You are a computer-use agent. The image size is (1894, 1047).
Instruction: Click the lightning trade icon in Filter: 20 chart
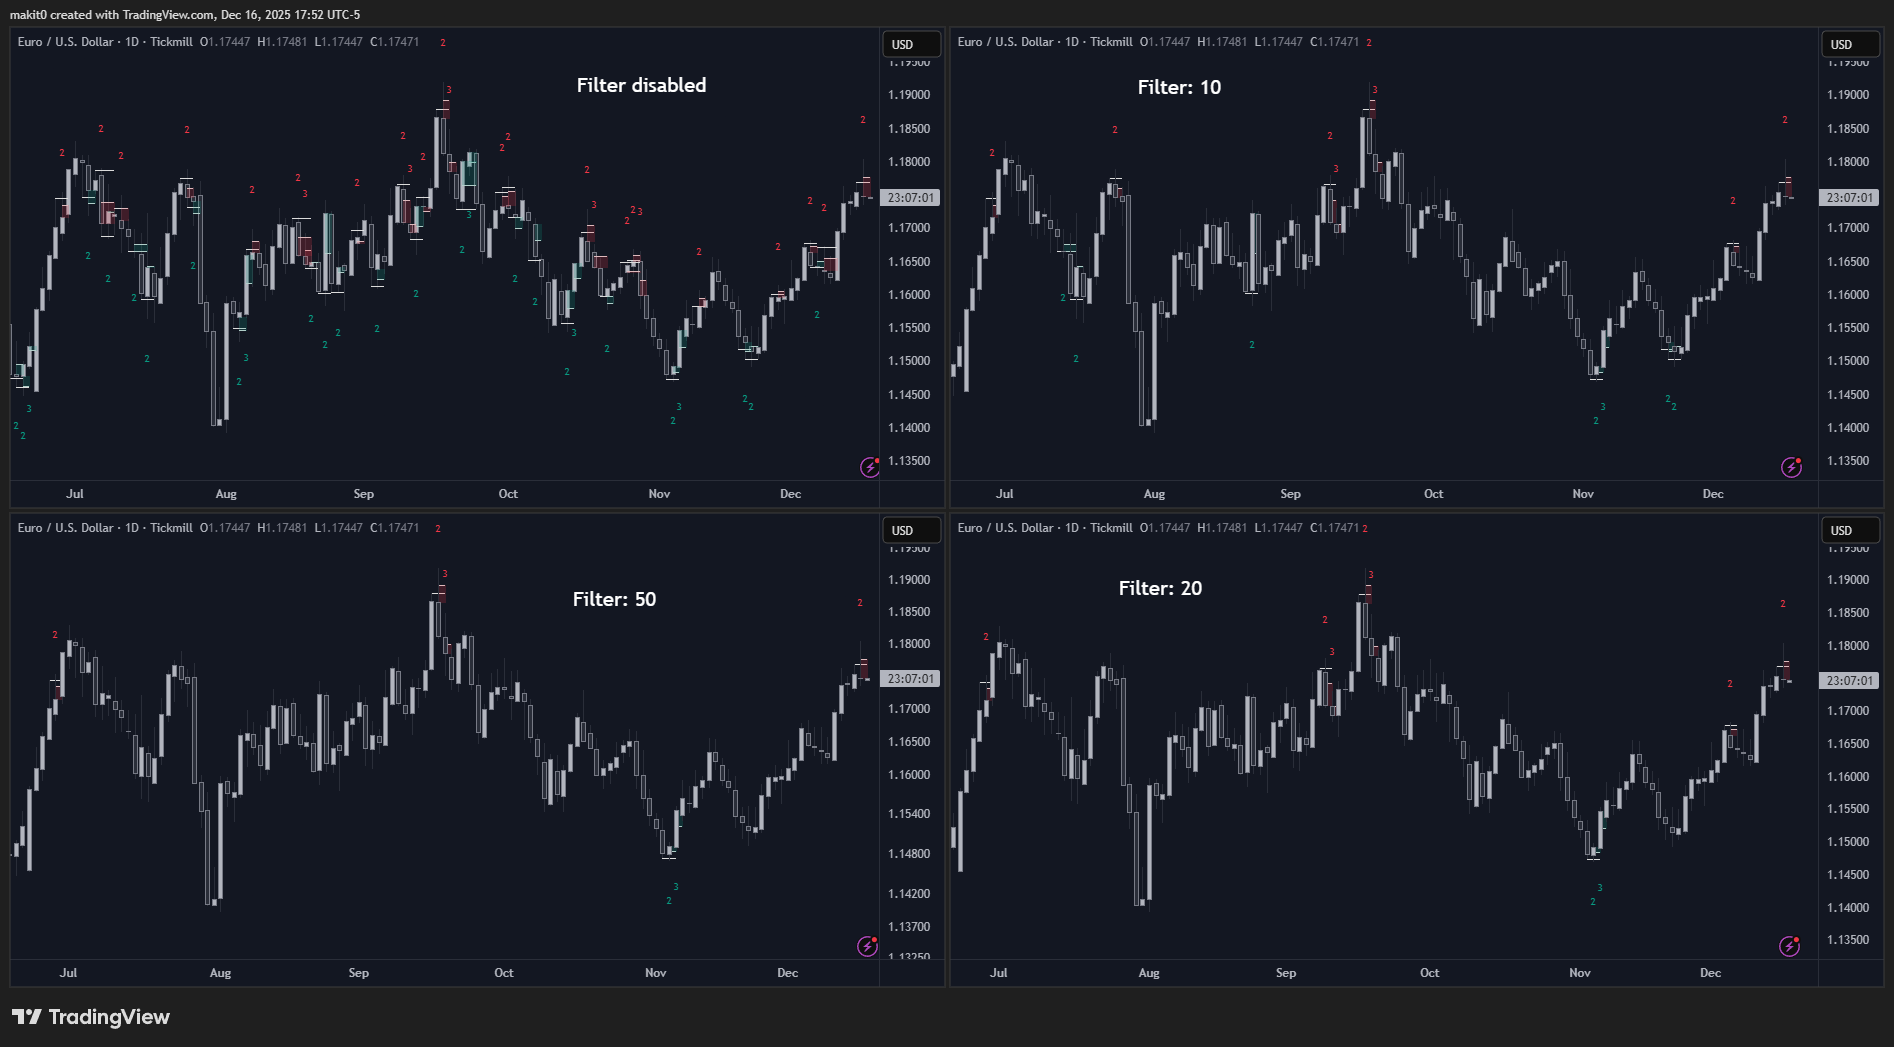click(1789, 945)
